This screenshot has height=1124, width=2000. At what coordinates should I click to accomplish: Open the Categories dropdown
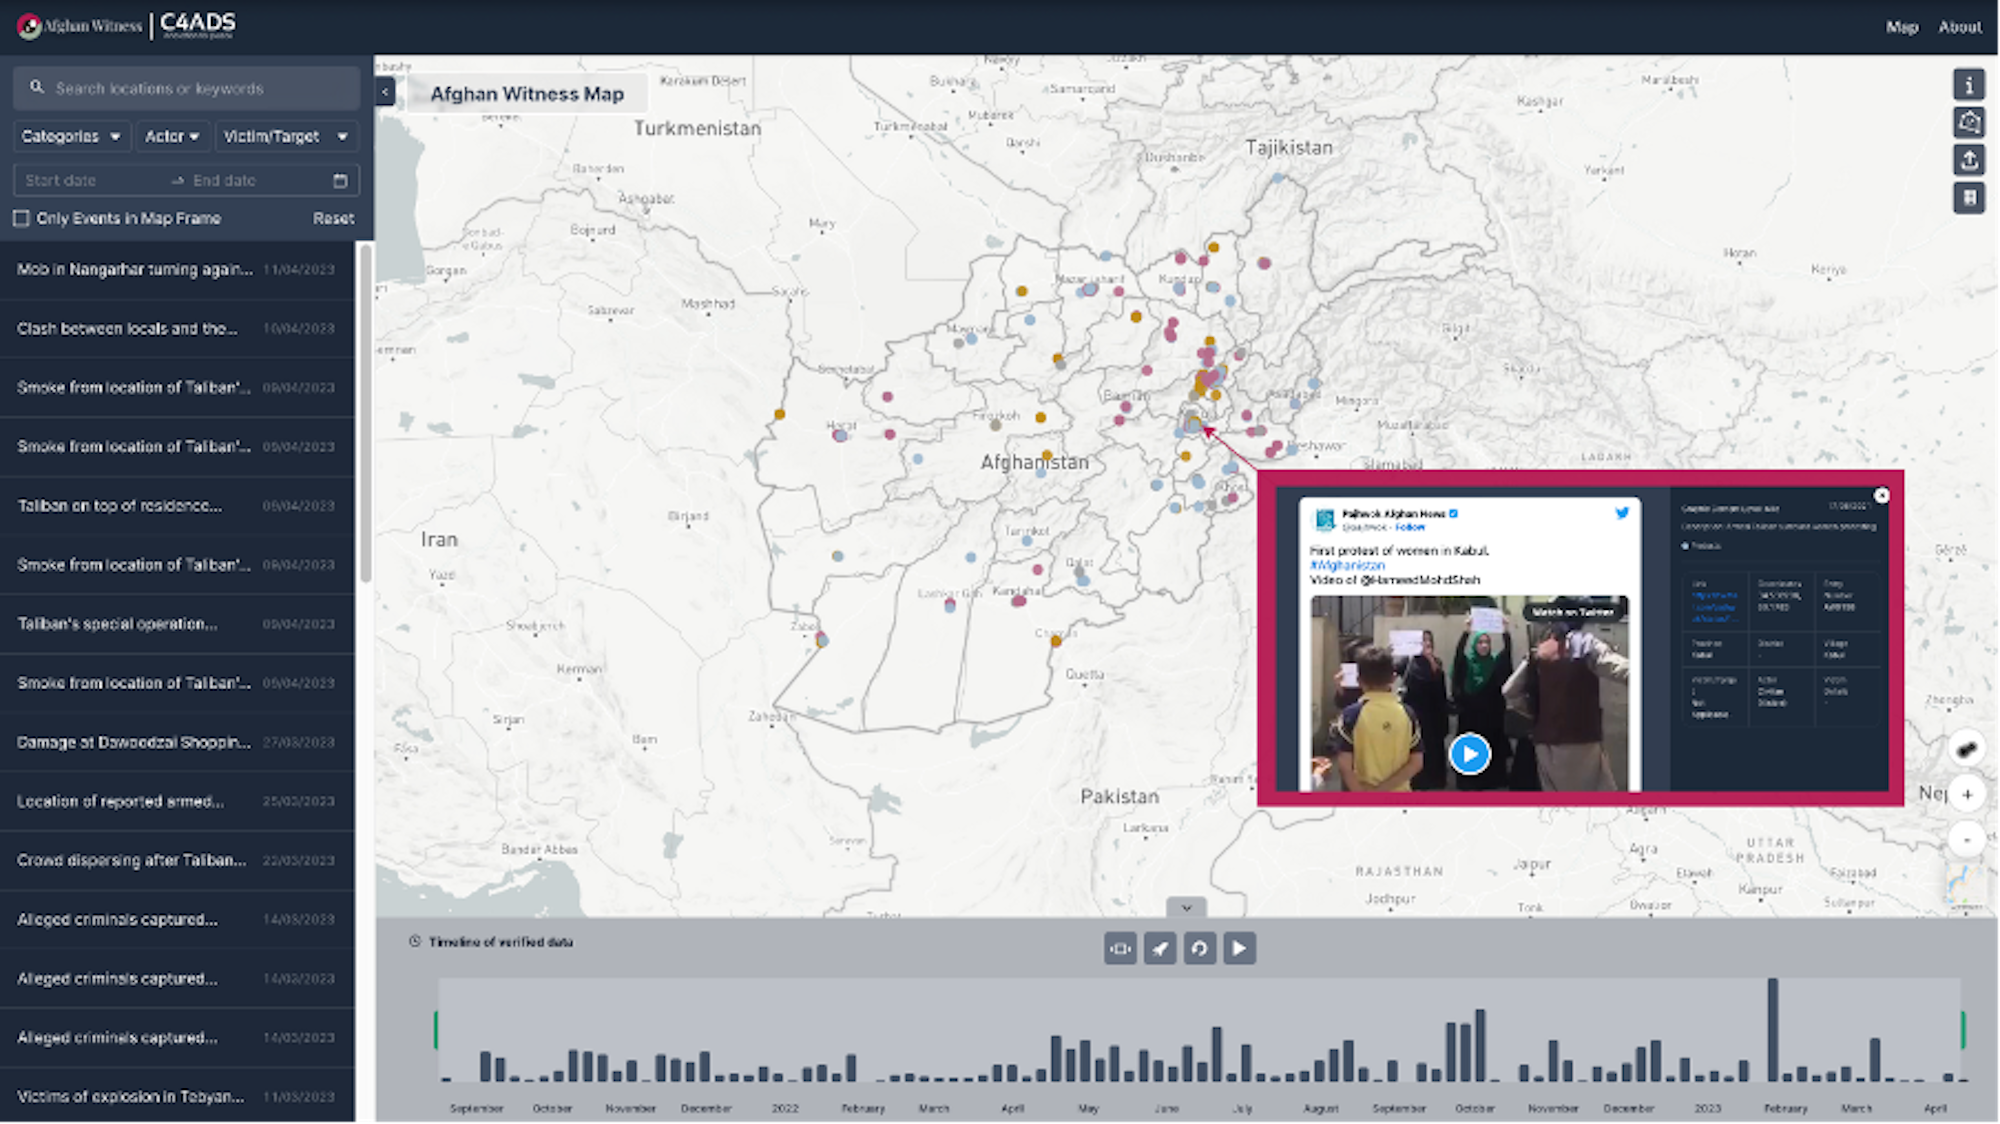click(70, 136)
